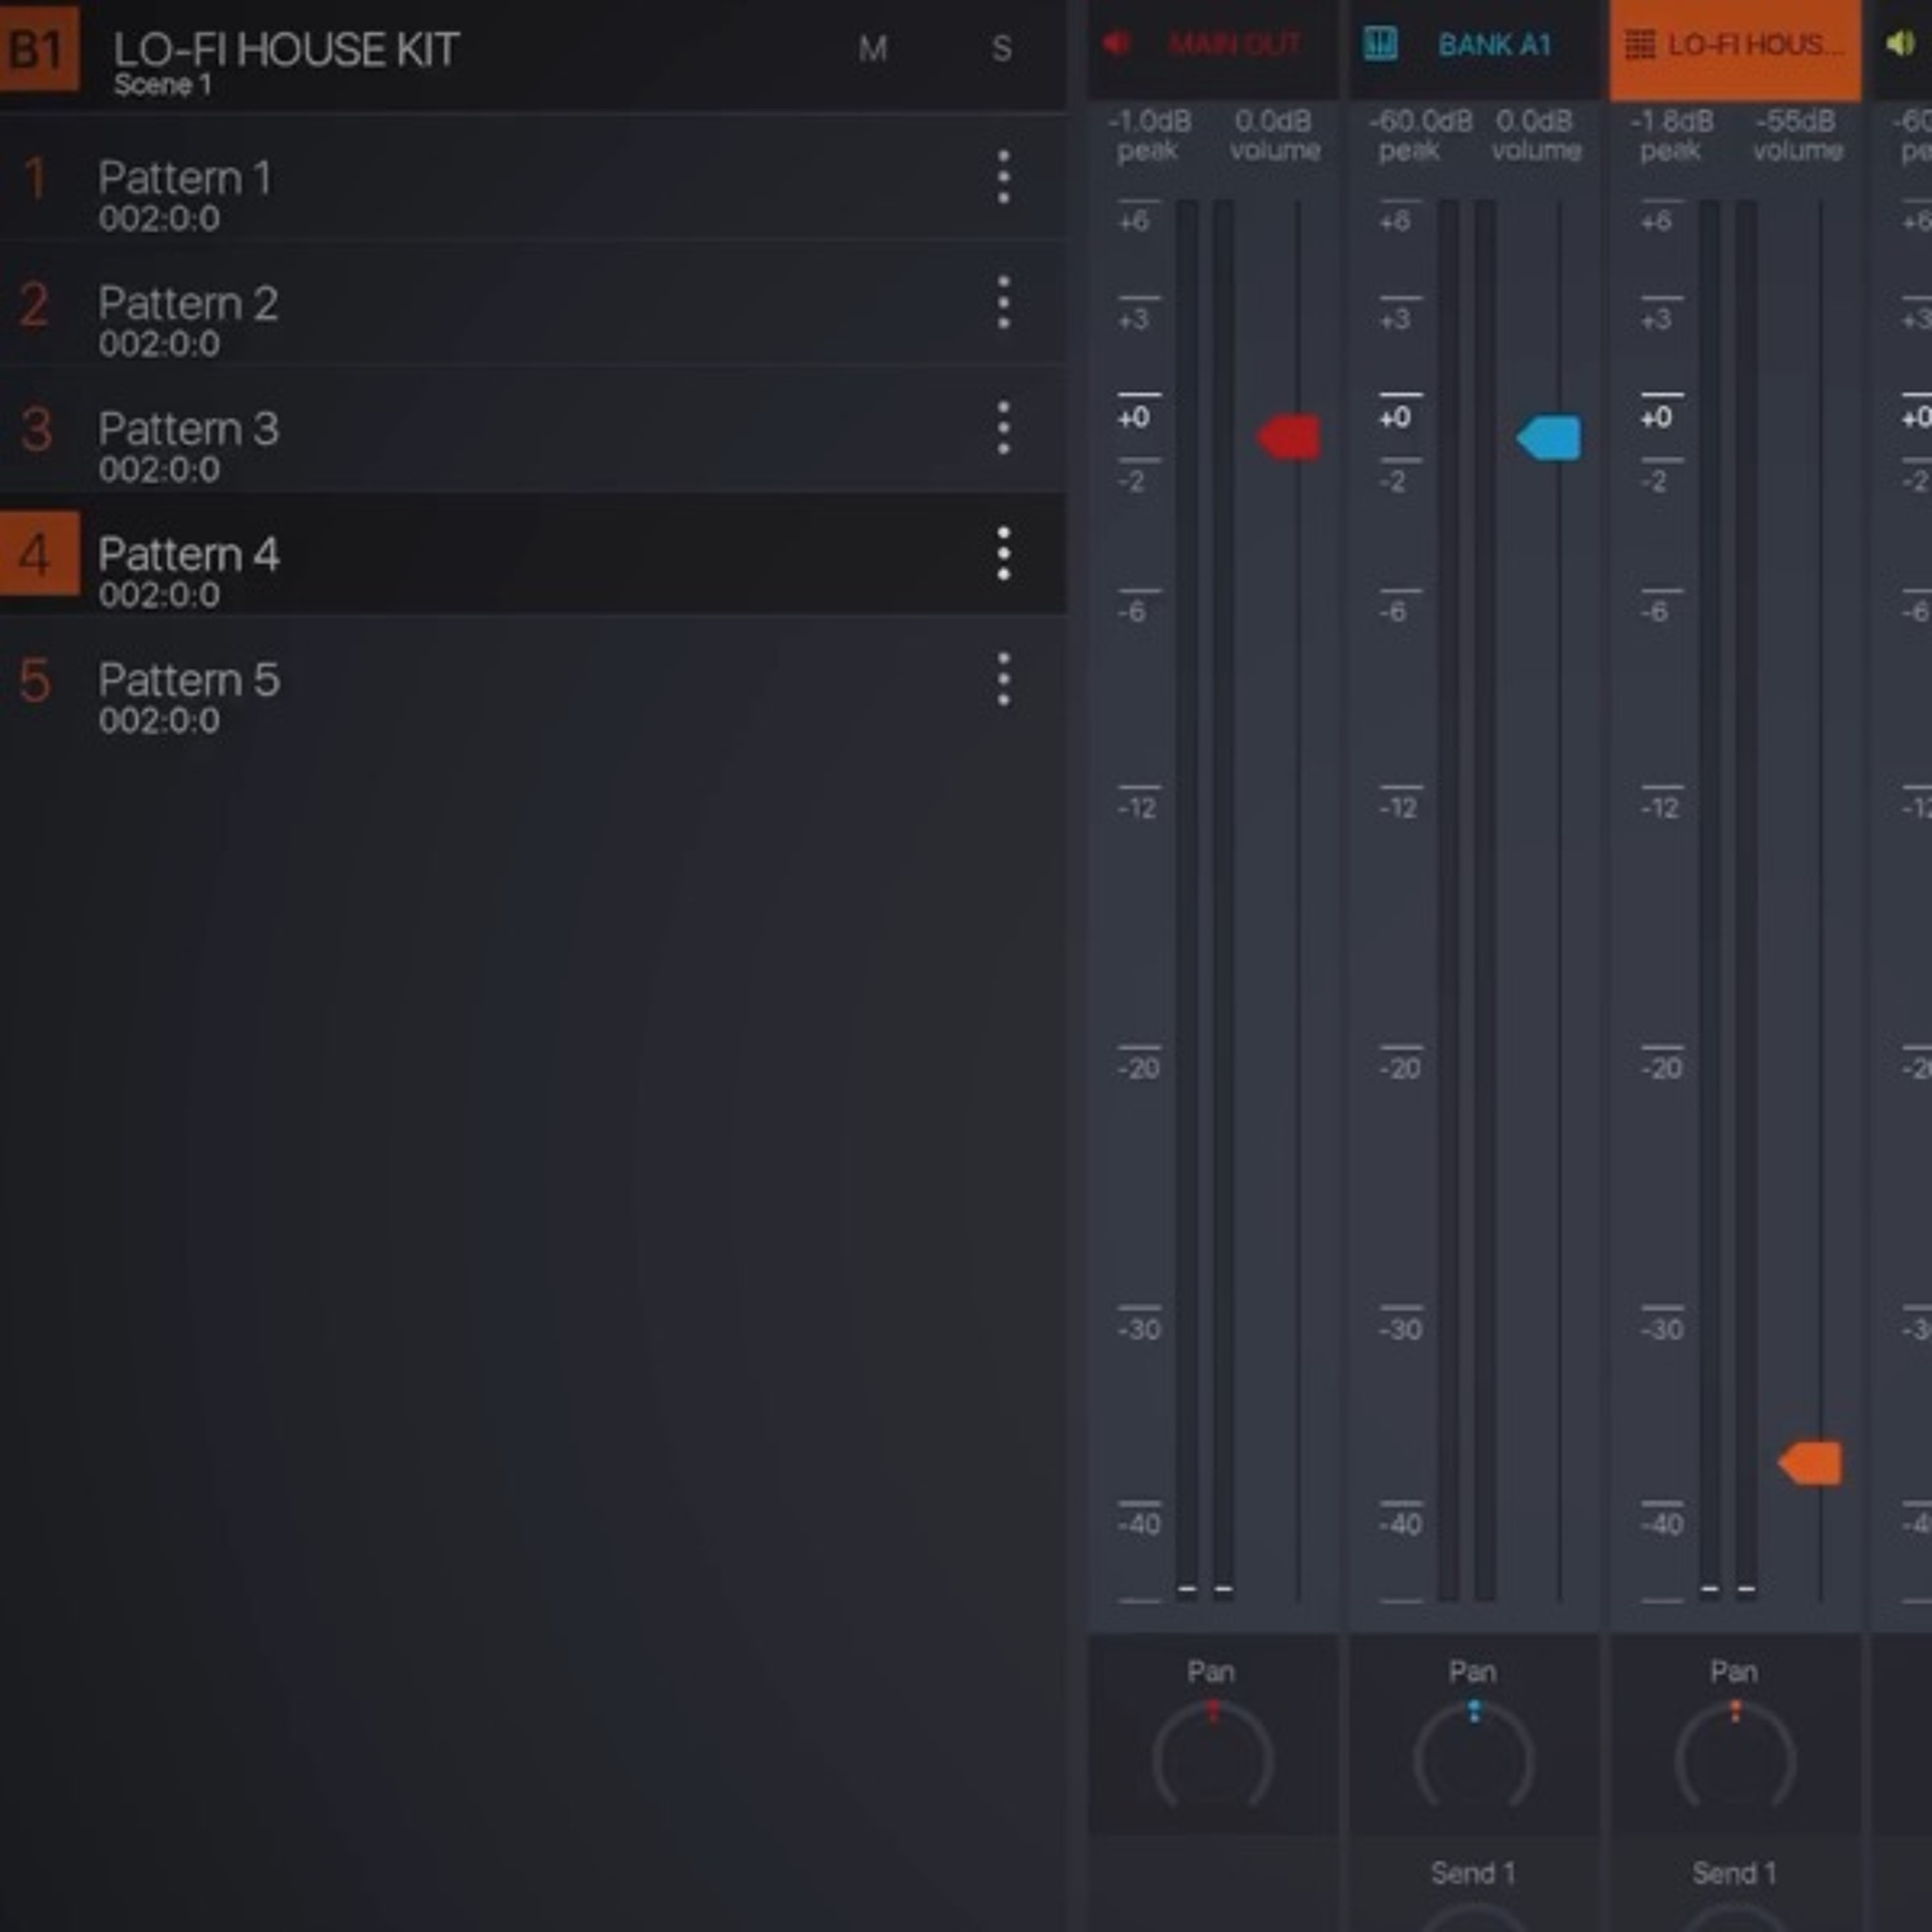Click the orange Lo-Fi House volume fader handle
The height and width of the screenshot is (1932, 1932).
point(1810,1463)
